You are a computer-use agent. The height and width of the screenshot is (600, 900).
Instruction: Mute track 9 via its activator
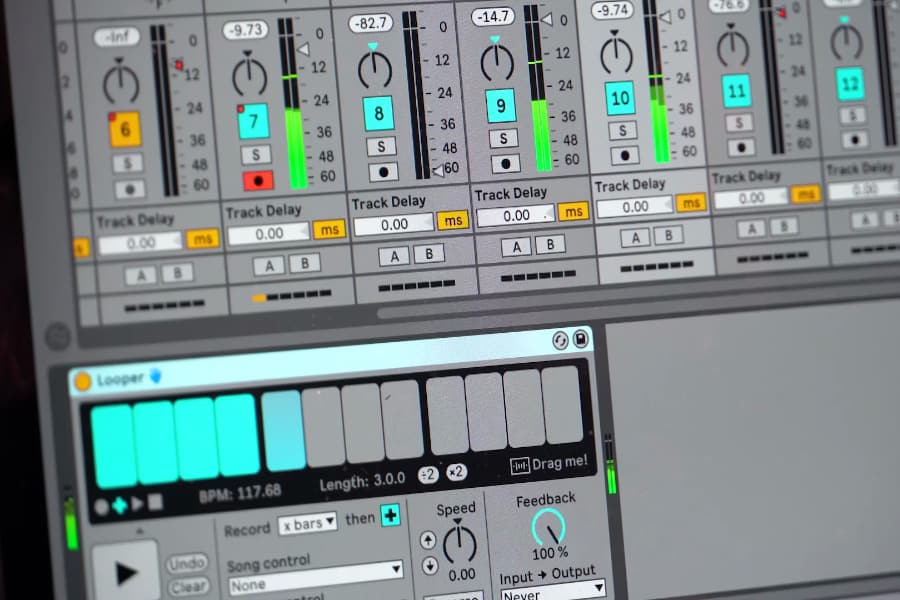coord(501,106)
